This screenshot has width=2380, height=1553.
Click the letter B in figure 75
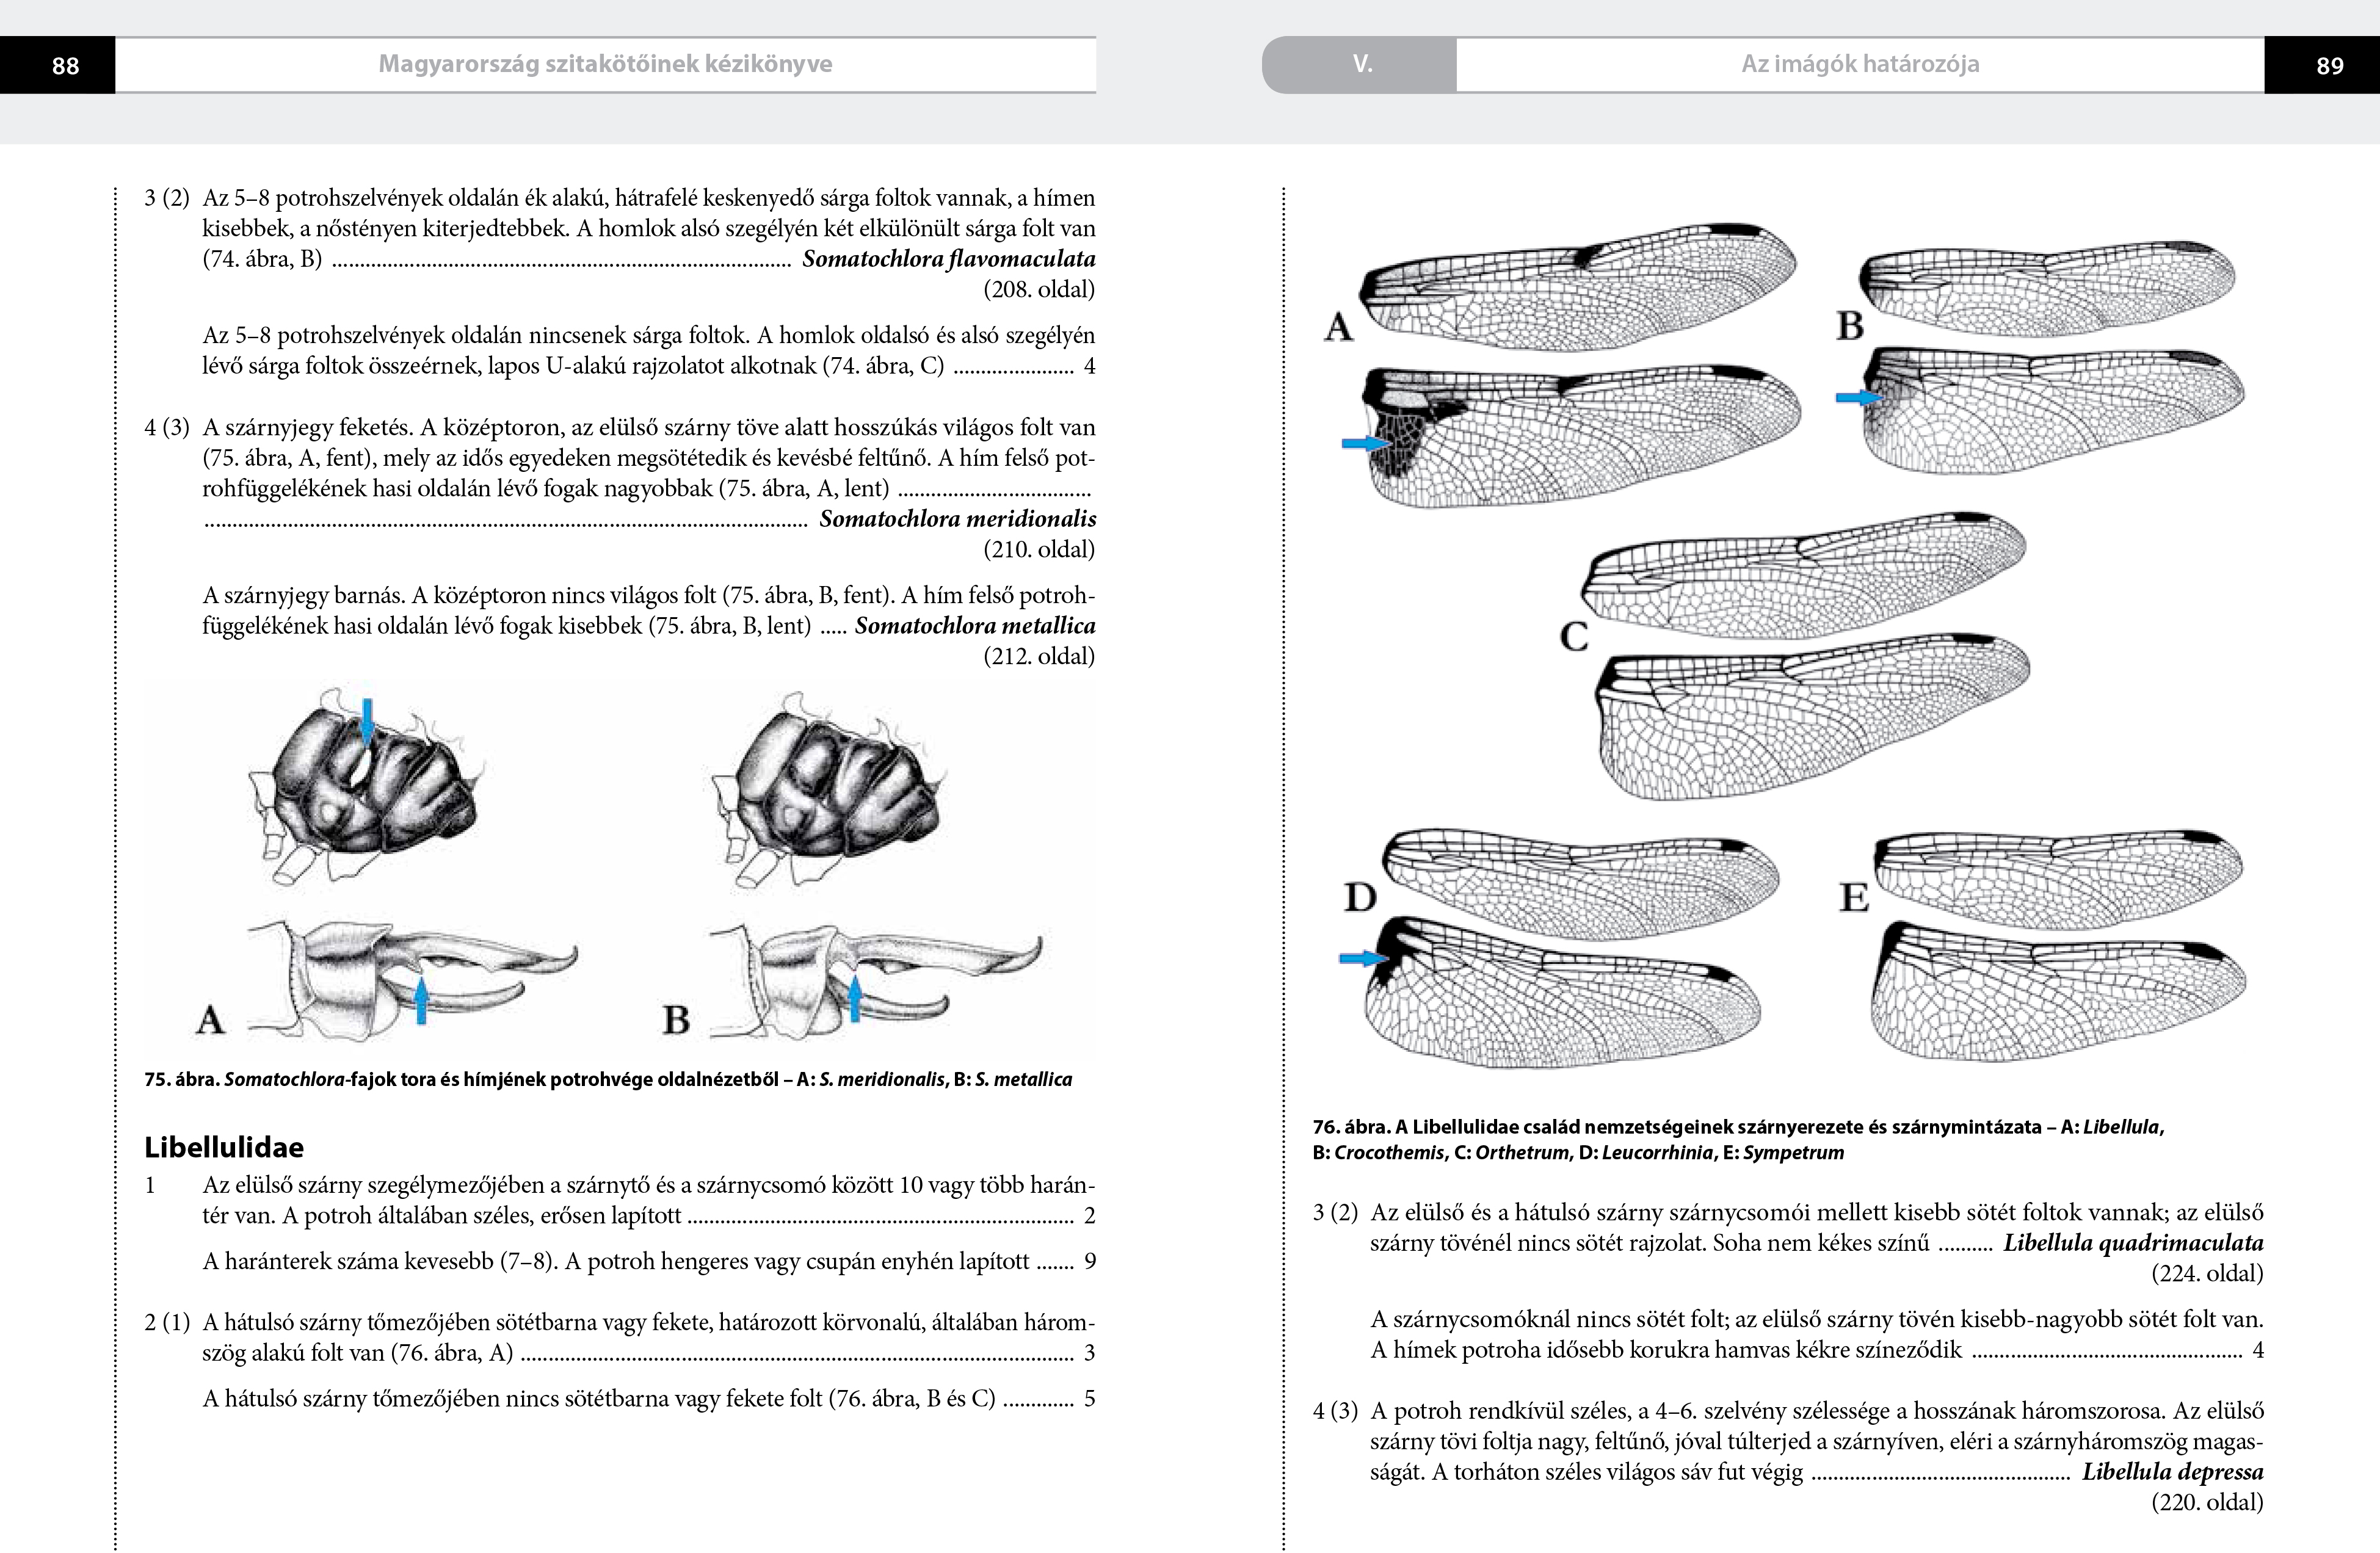pyautogui.click(x=676, y=1020)
